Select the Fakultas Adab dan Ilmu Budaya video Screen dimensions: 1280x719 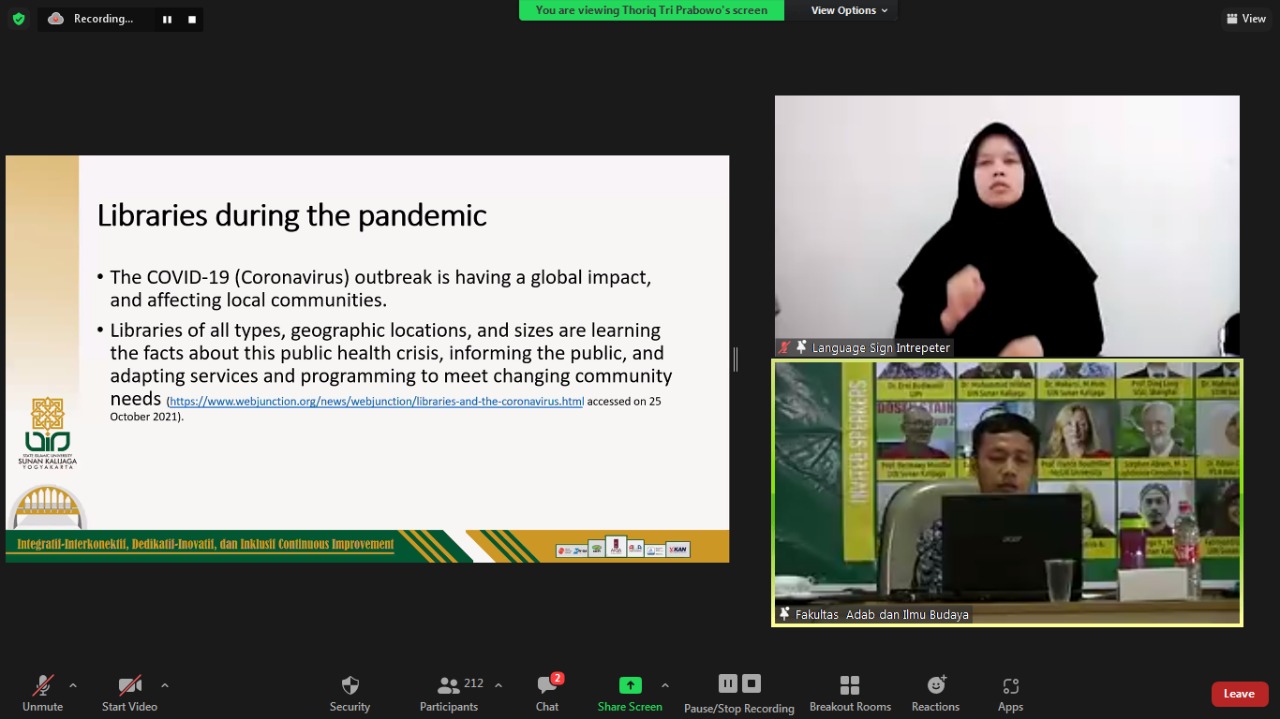[x=1007, y=493]
